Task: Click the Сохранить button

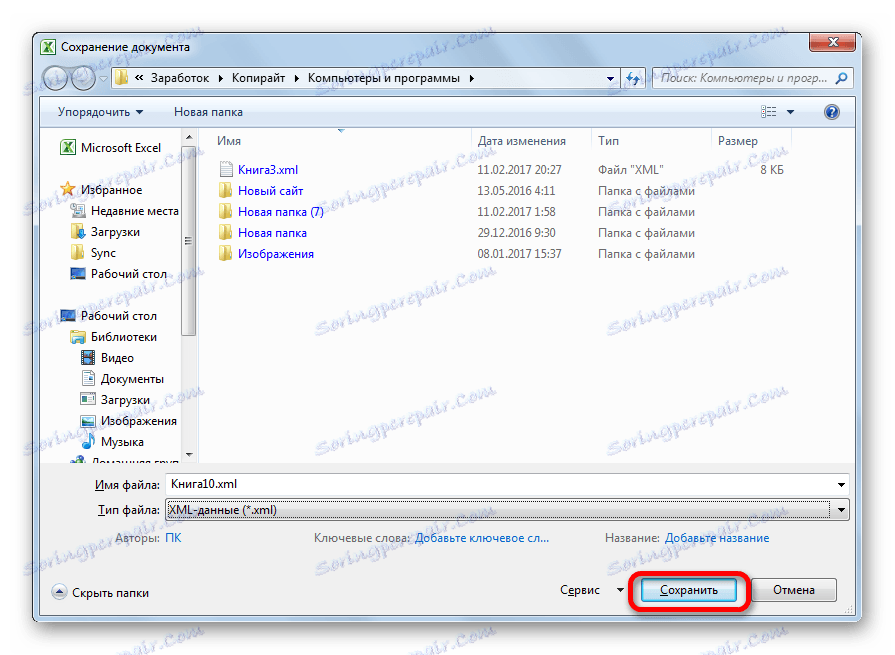Action: click(688, 590)
